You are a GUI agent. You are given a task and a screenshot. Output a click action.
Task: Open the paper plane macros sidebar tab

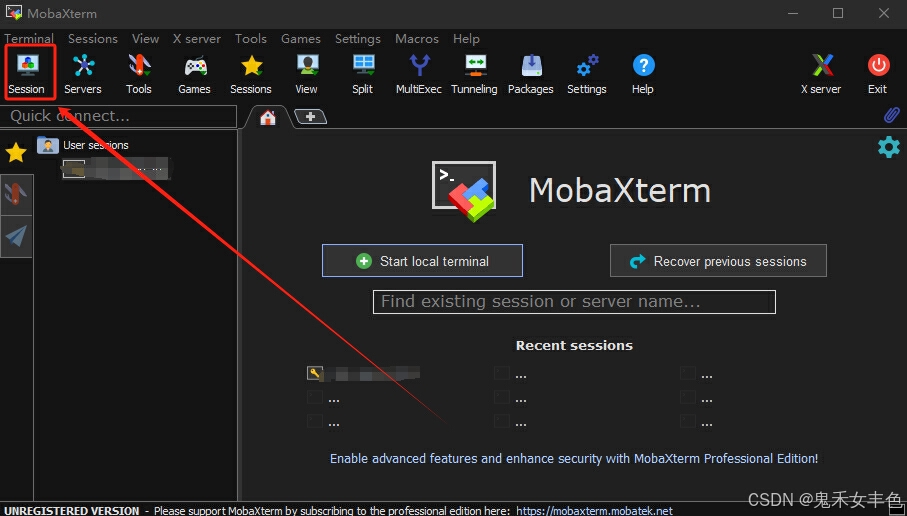[x=16, y=236]
